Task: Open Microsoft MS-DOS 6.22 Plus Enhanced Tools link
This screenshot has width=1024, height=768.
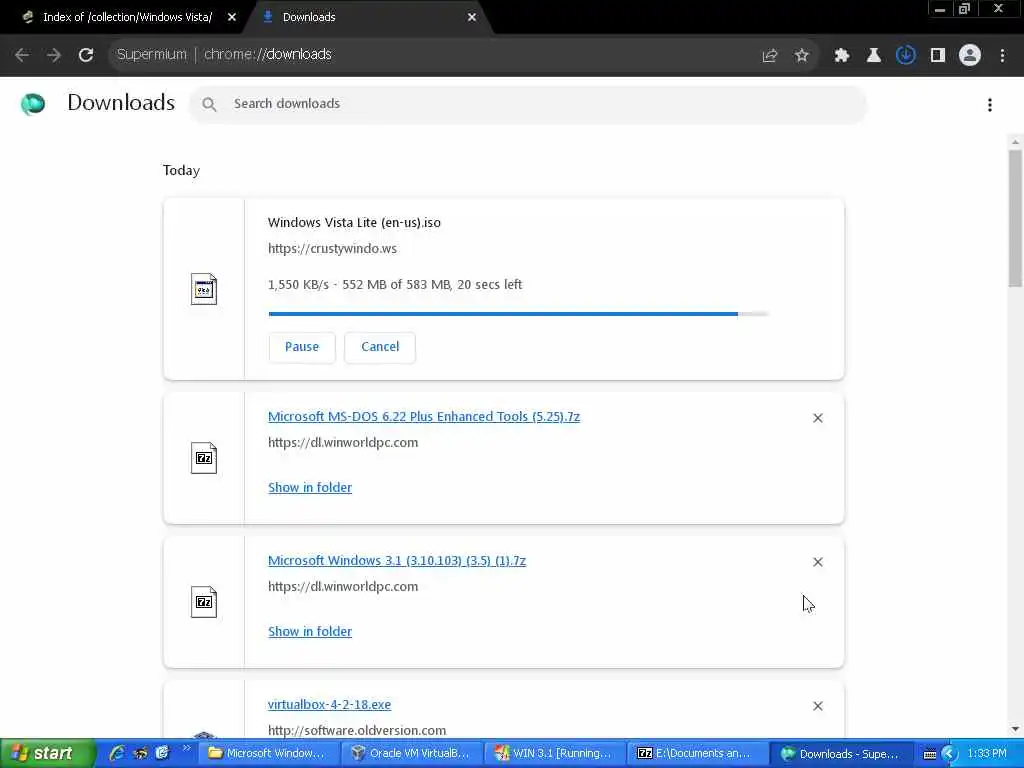Action: (424, 417)
